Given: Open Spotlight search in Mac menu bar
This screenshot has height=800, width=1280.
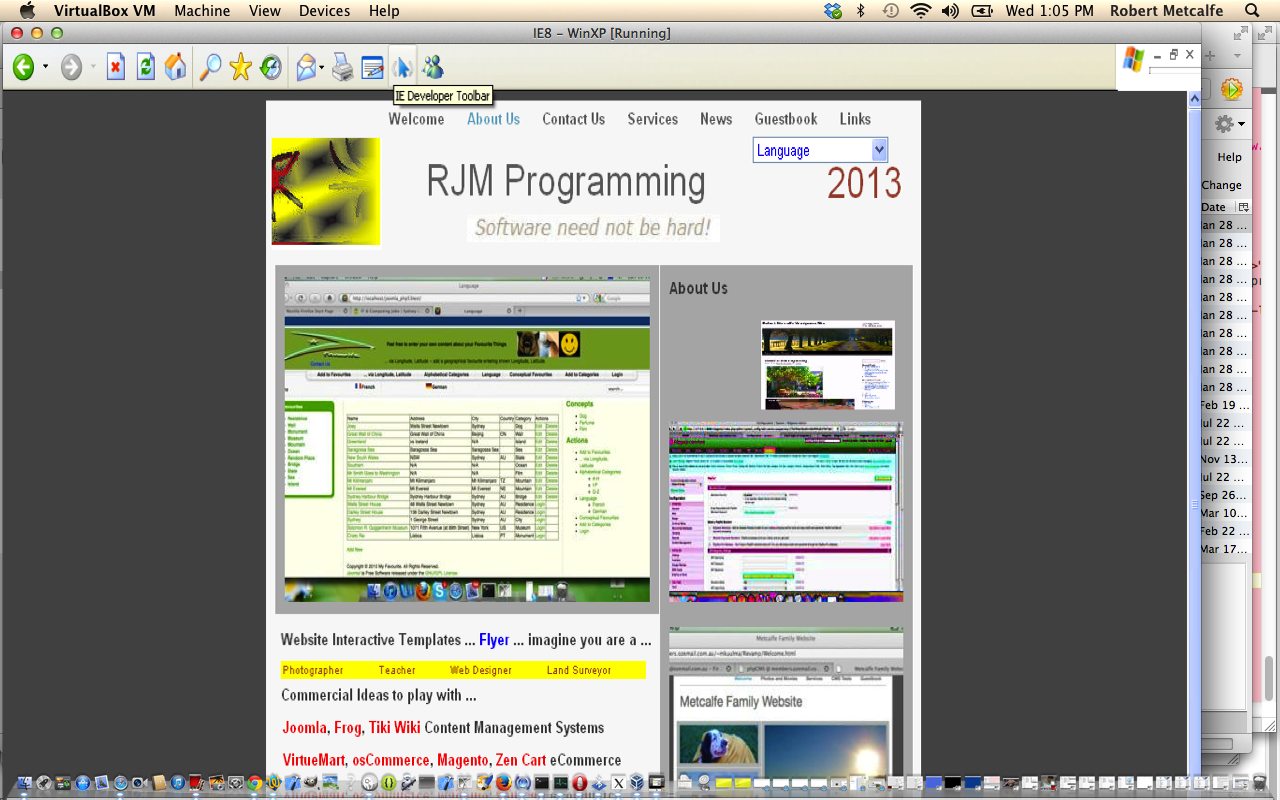Looking at the screenshot, I should [1252, 11].
